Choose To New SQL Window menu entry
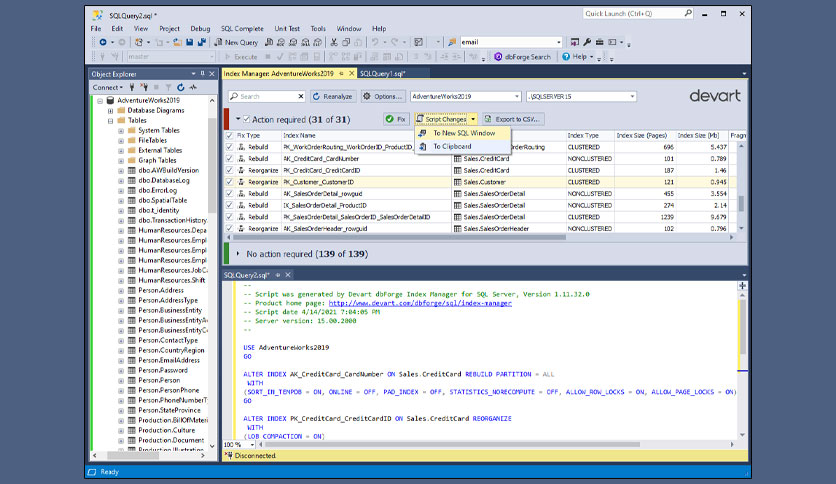This screenshot has width=836, height=484. 463,133
